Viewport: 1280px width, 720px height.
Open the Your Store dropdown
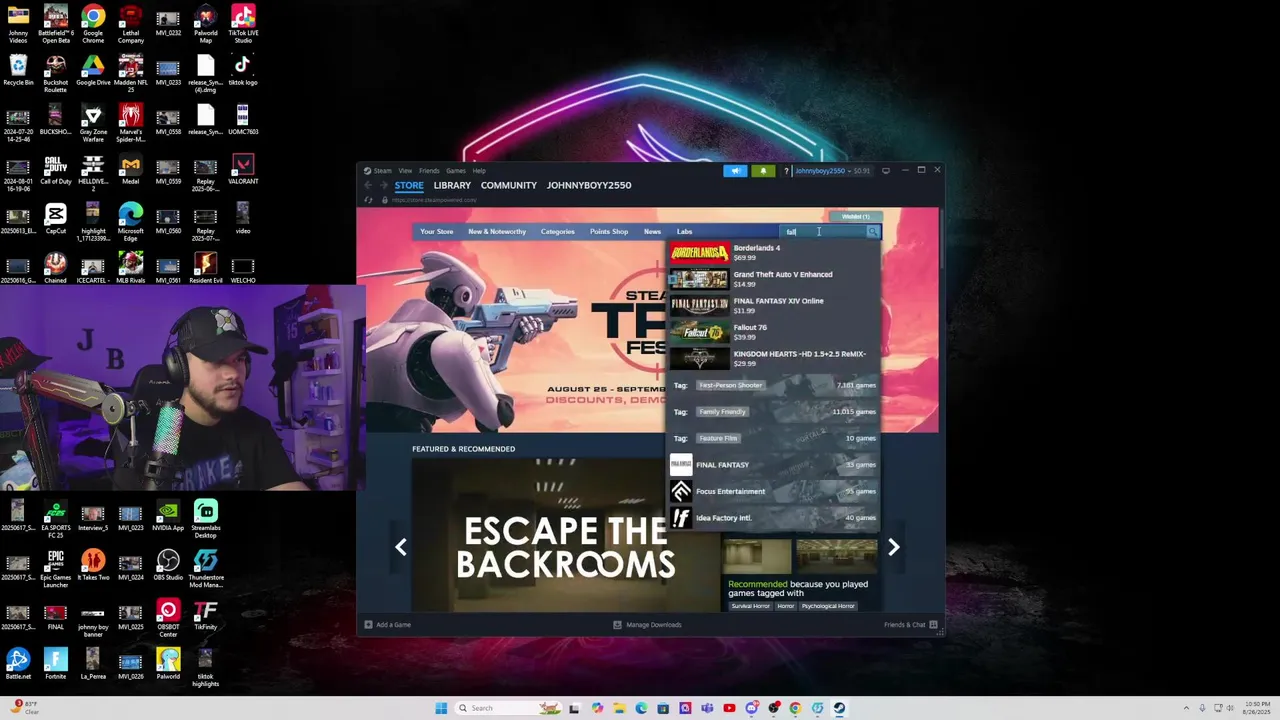(x=436, y=232)
